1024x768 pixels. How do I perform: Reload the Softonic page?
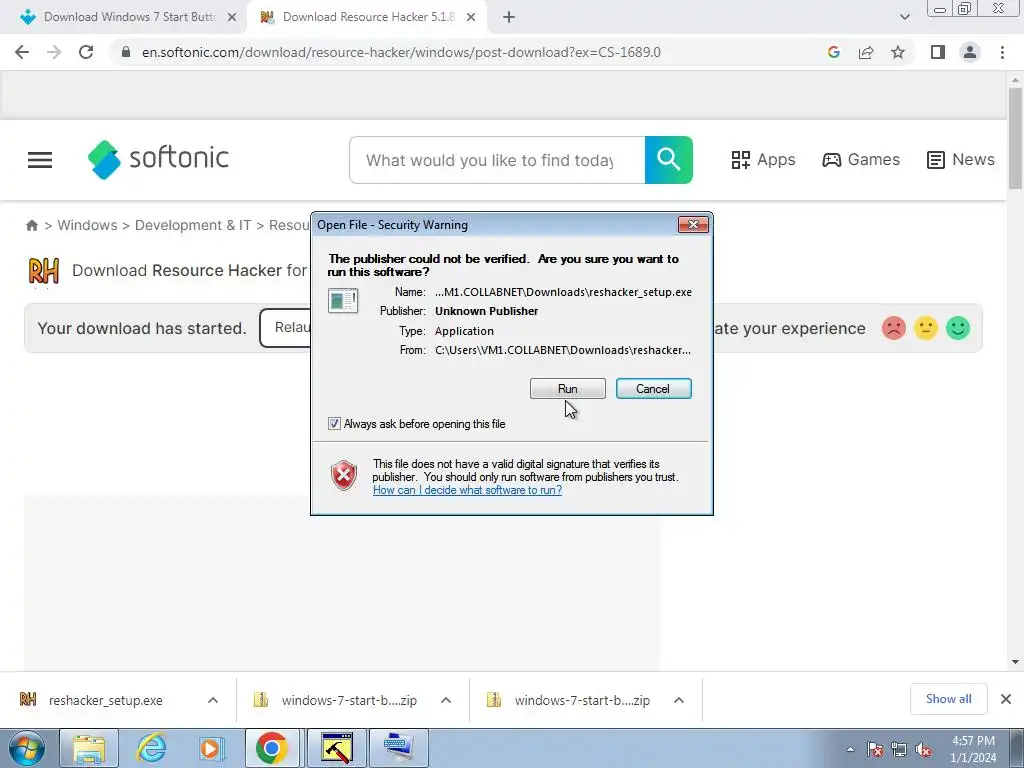click(86, 52)
